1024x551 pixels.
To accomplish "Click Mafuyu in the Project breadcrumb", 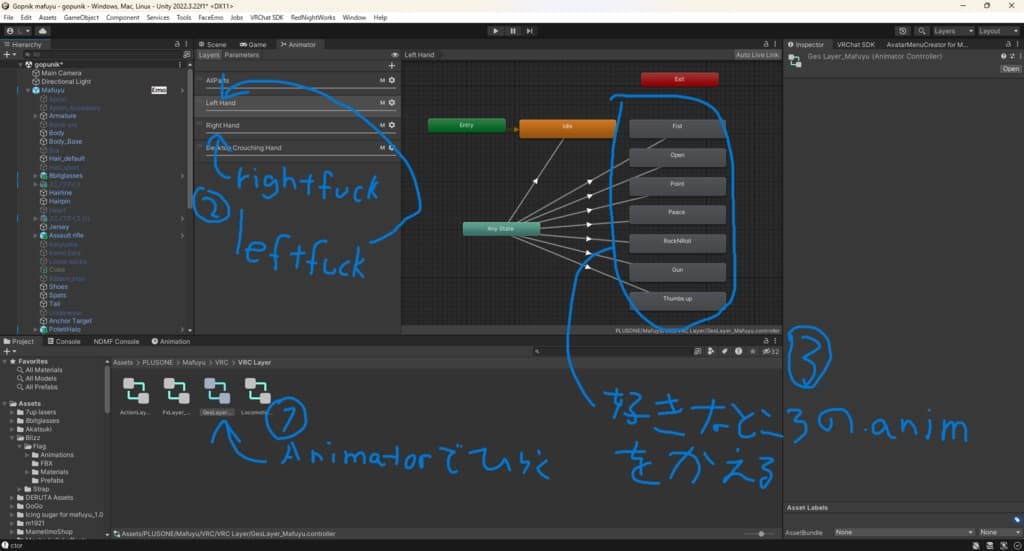I will (193, 362).
